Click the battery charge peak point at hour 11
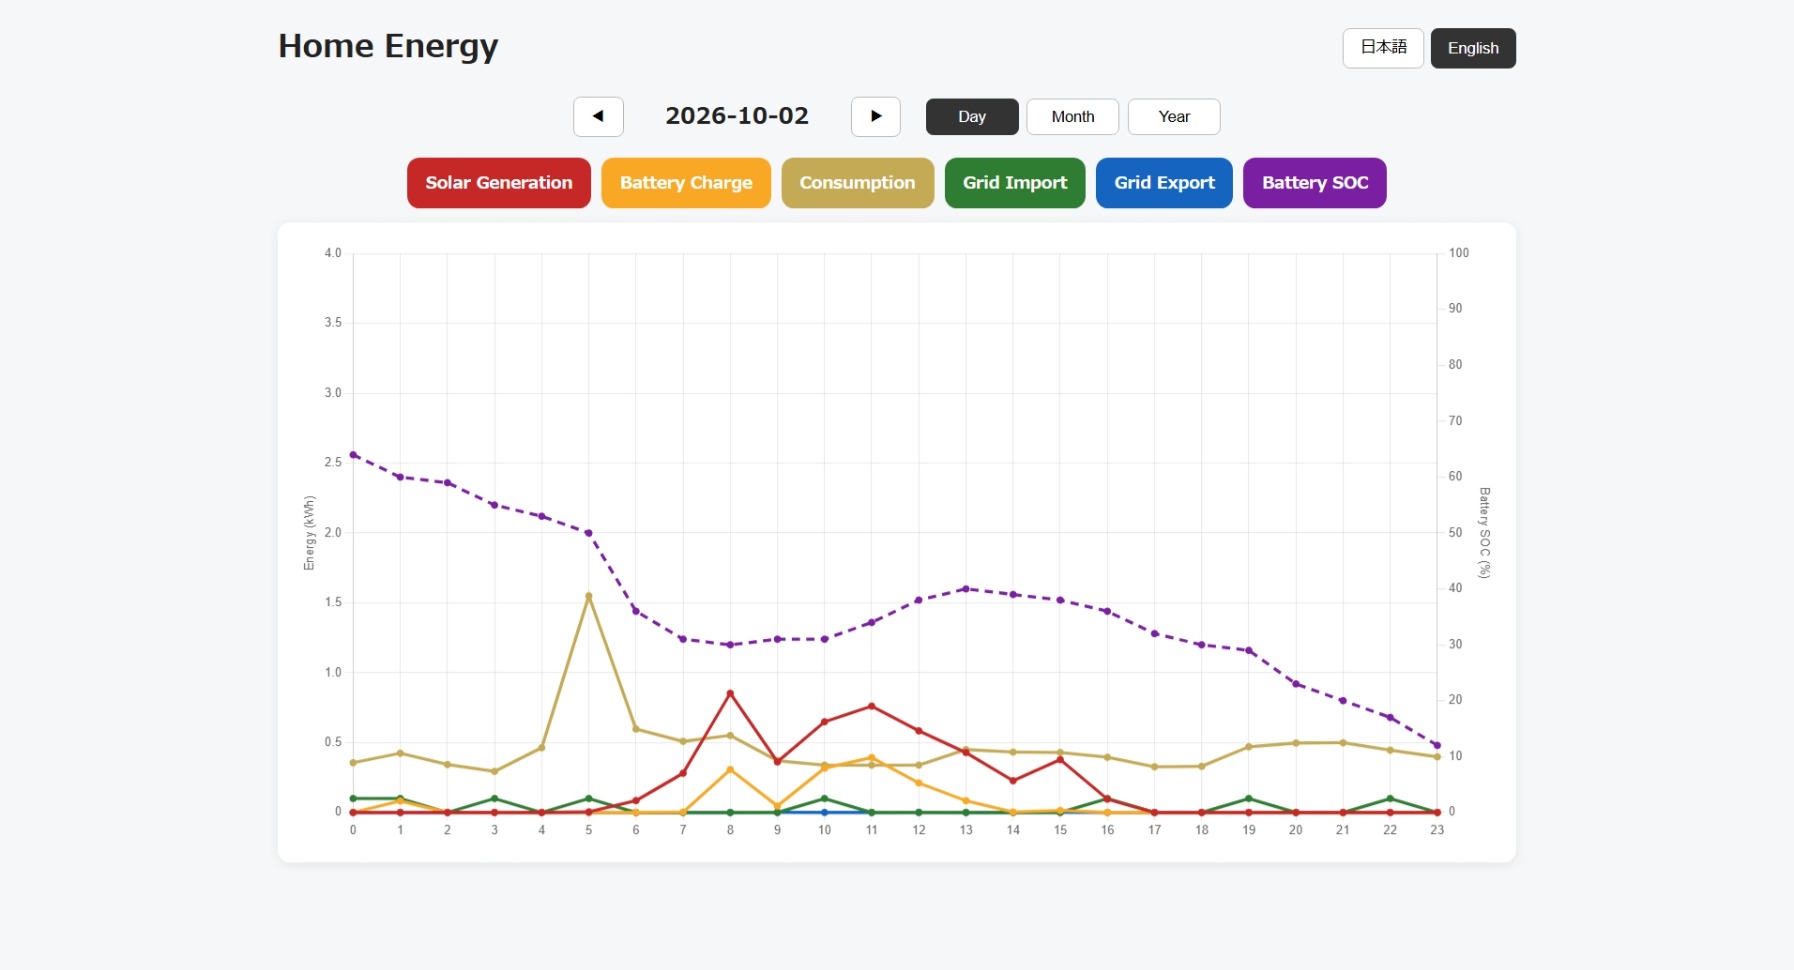 click(872, 758)
